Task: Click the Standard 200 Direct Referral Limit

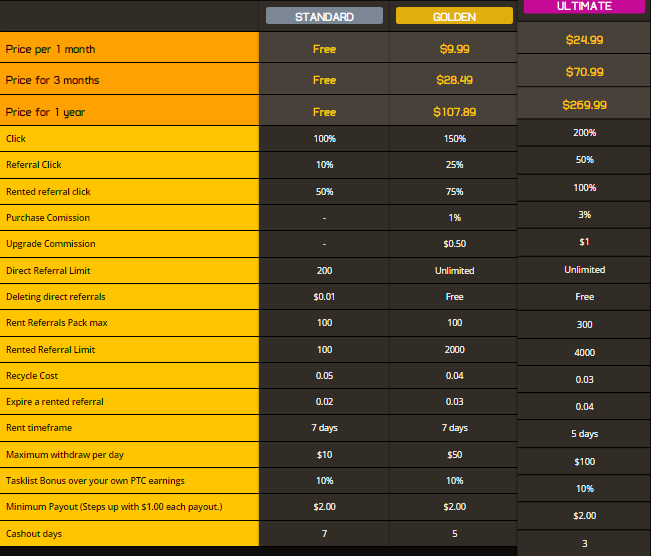Action: click(x=324, y=271)
